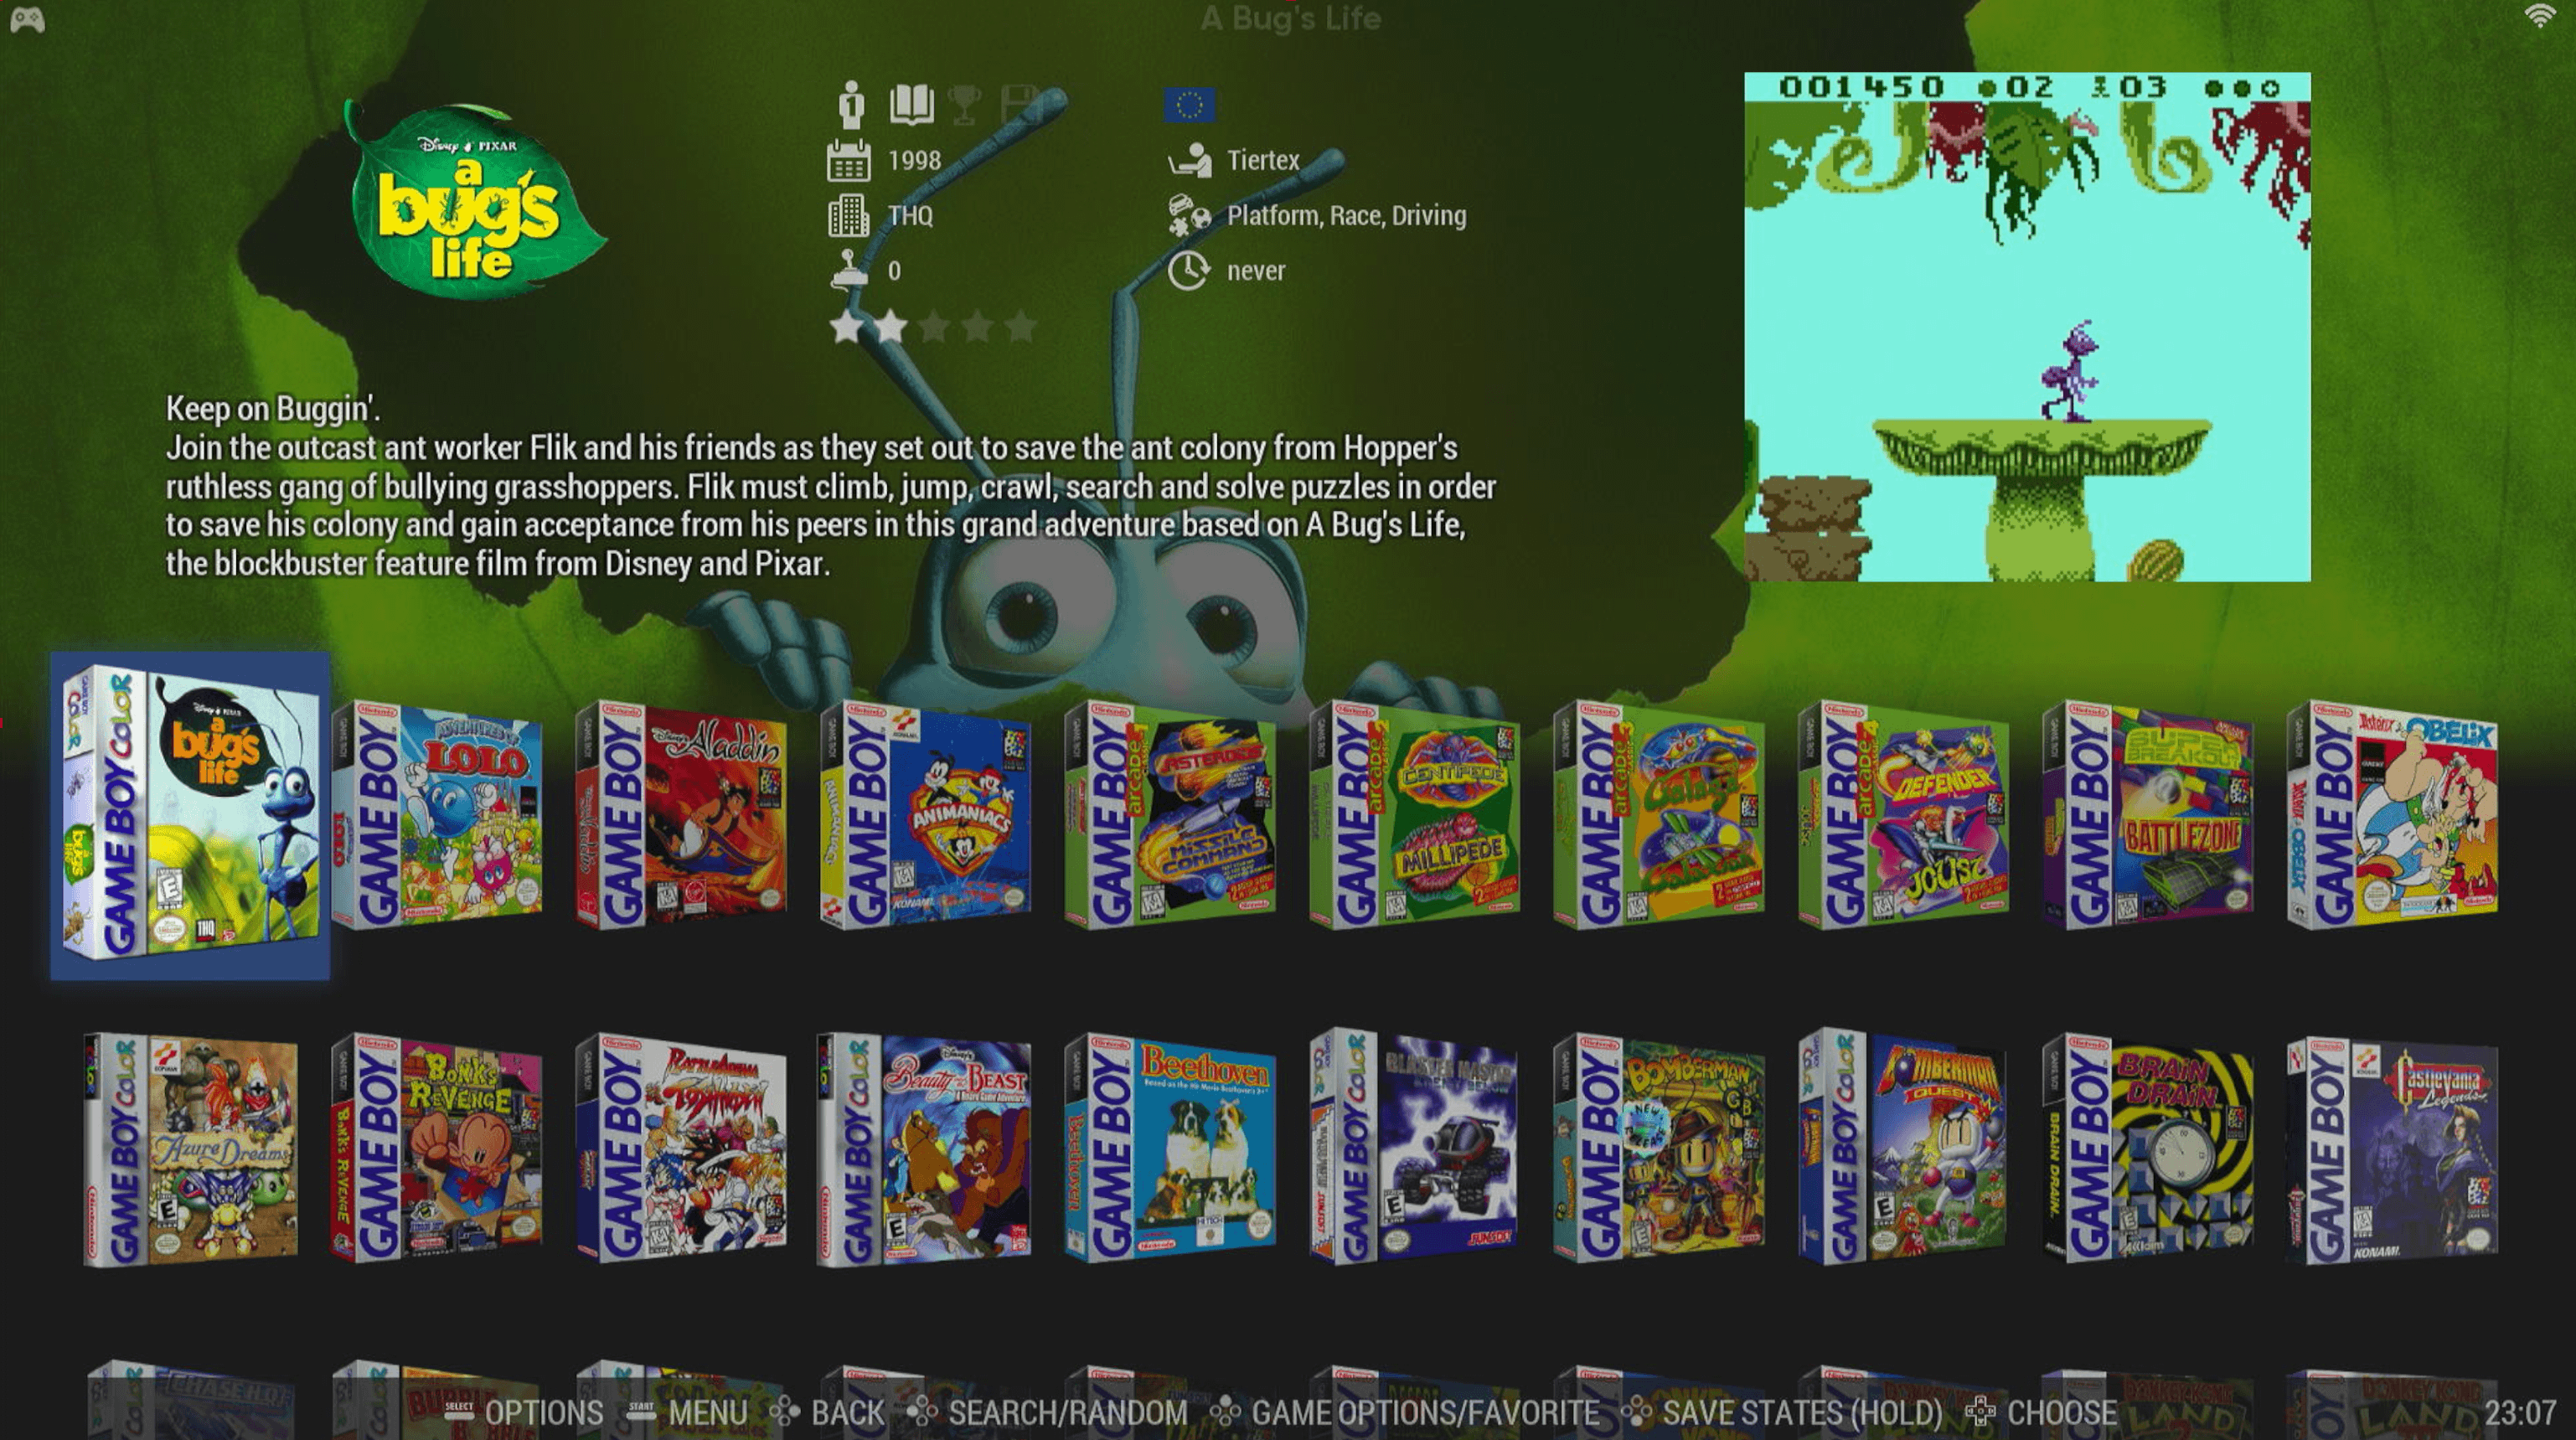Select the Animaniacs game box art
The image size is (2576, 1440).
925,815
